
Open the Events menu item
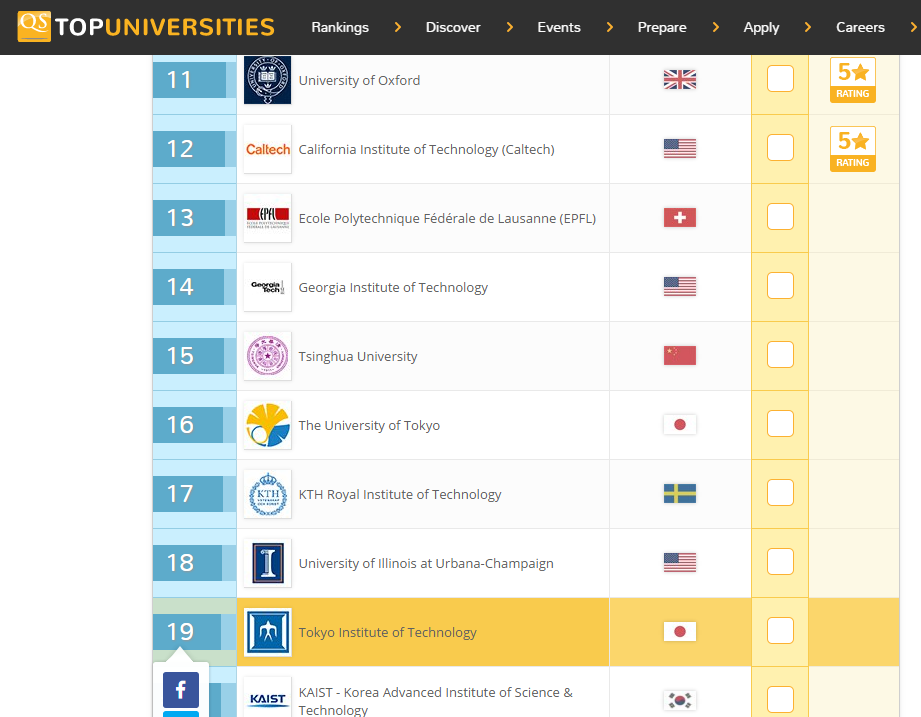[558, 27]
